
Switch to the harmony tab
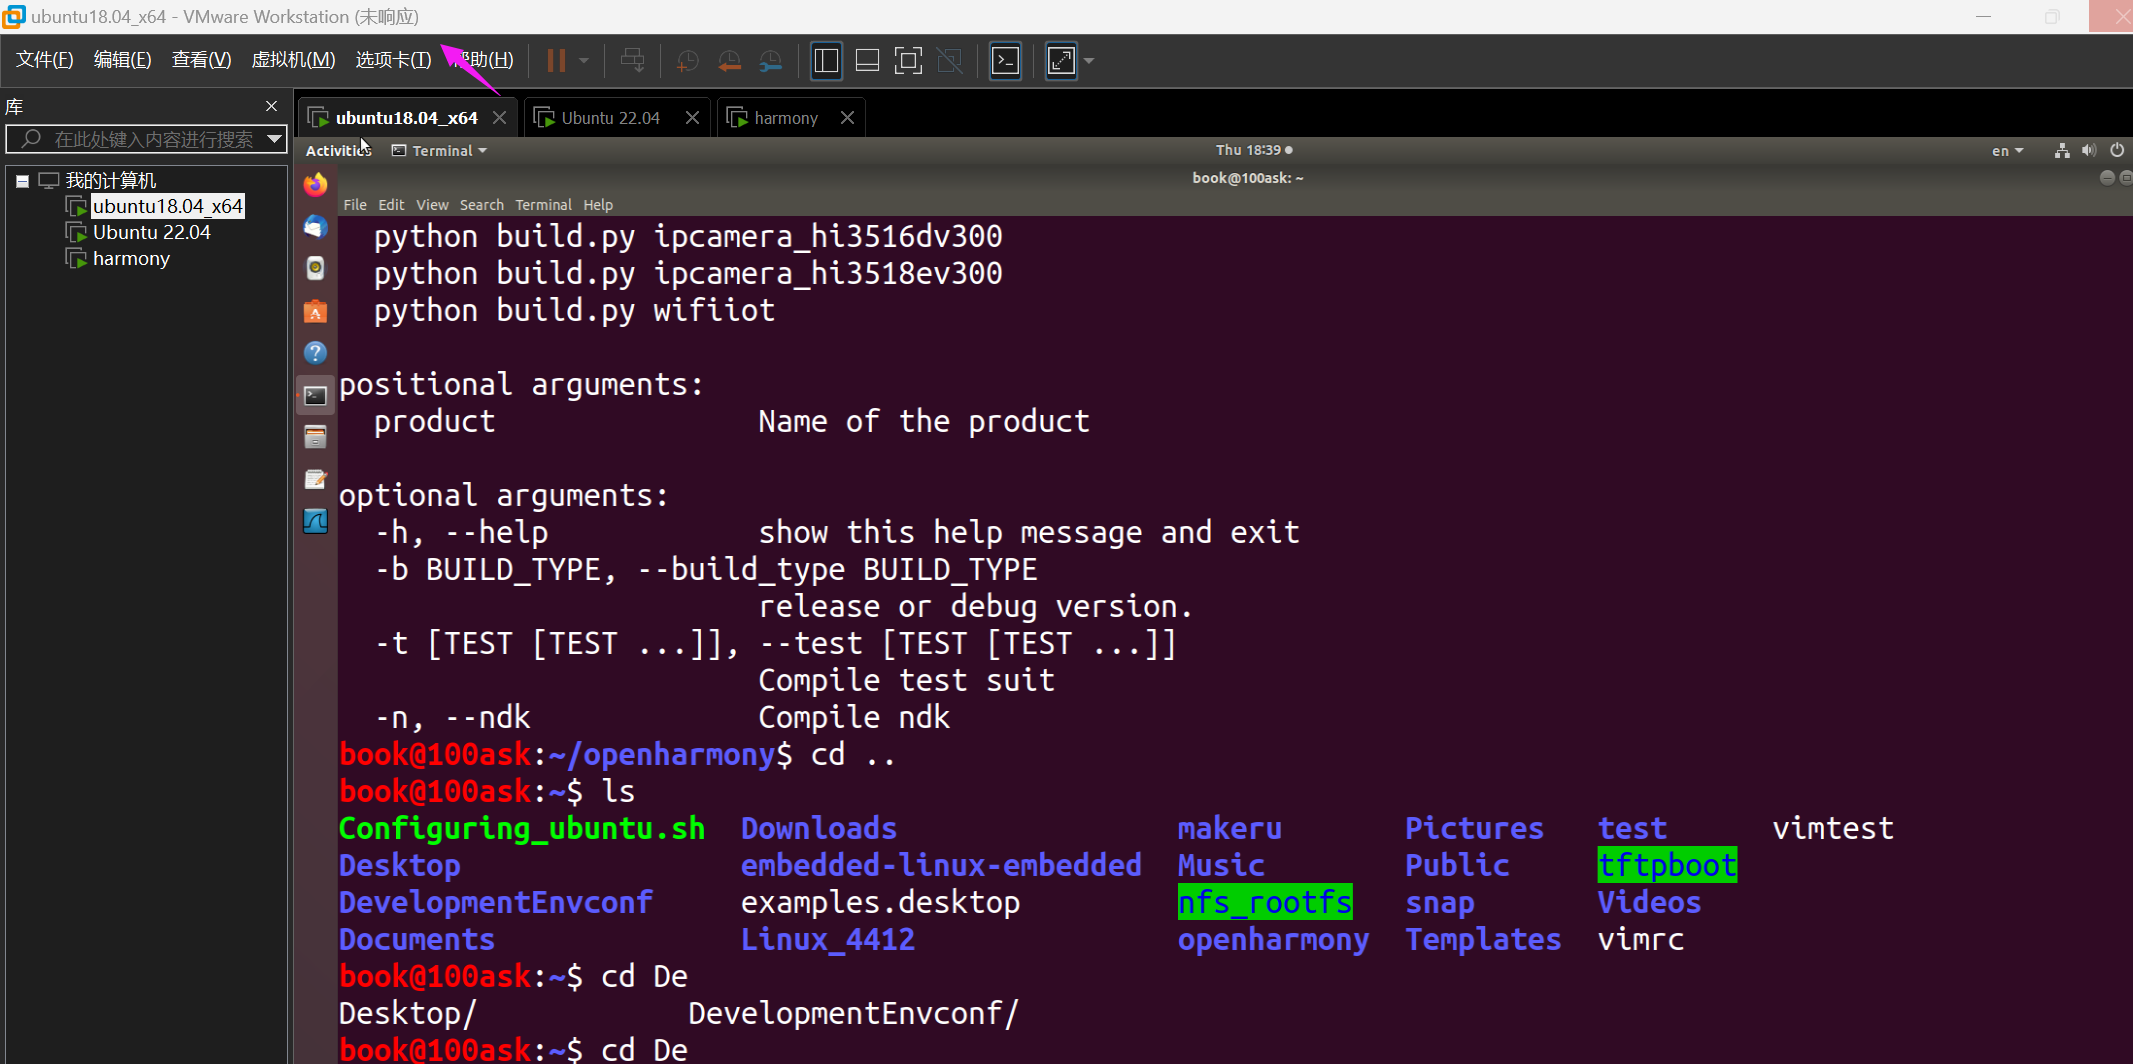coord(786,118)
